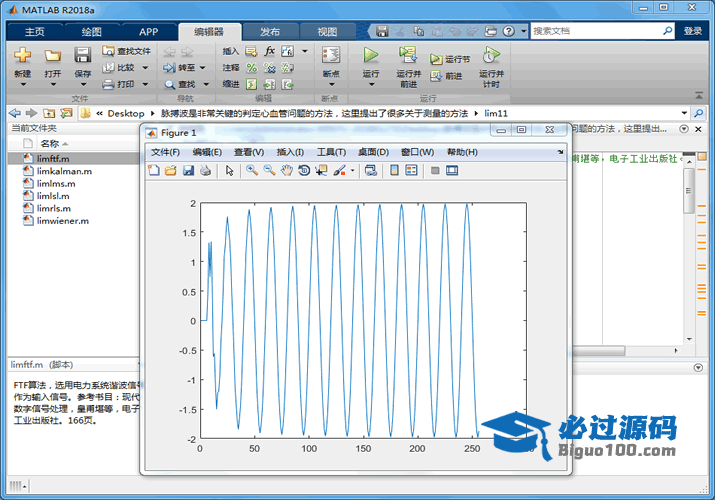Click Edit Plot arrow tool in Figure 1

pyautogui.click(x=229, y=170)
